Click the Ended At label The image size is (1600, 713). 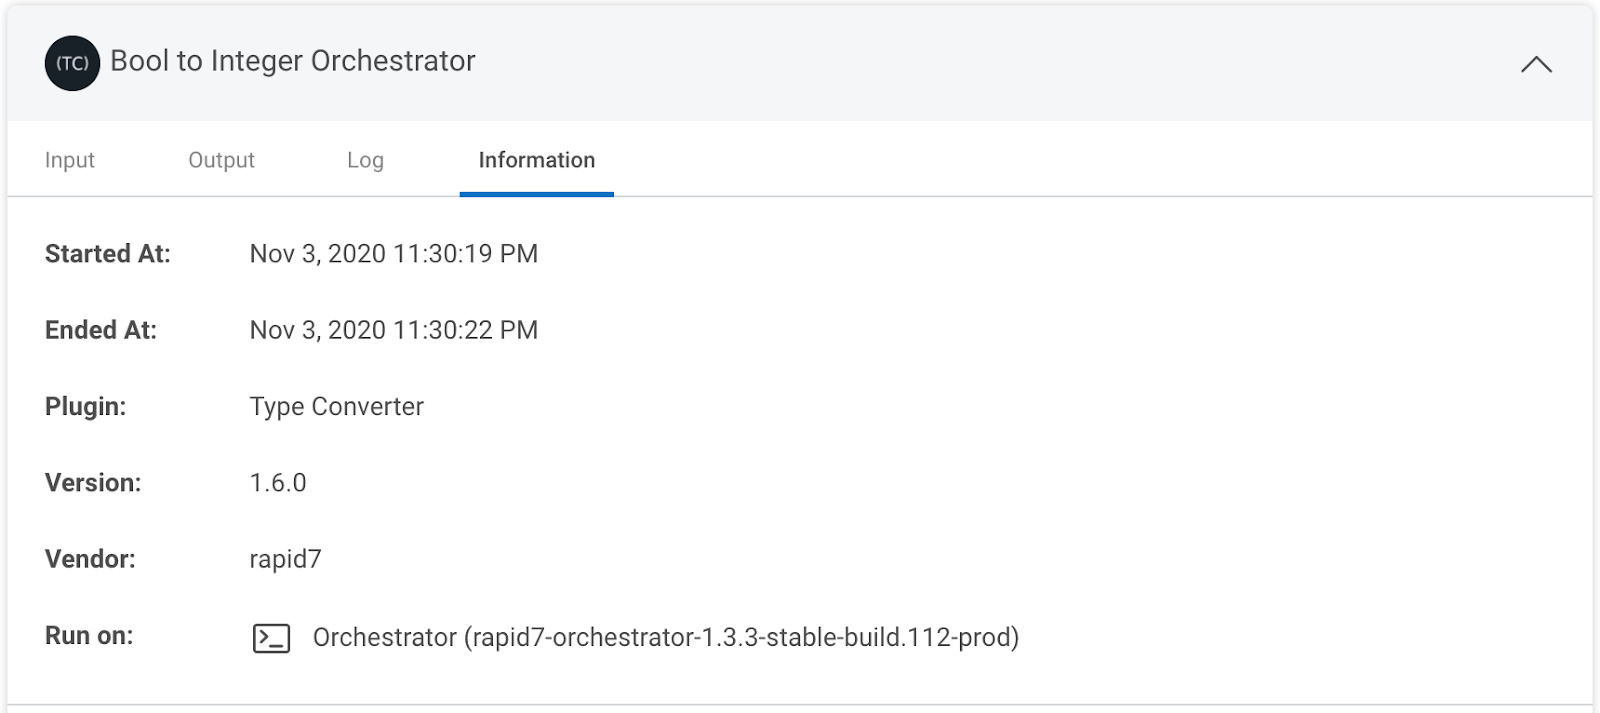[x=100, y=330]
